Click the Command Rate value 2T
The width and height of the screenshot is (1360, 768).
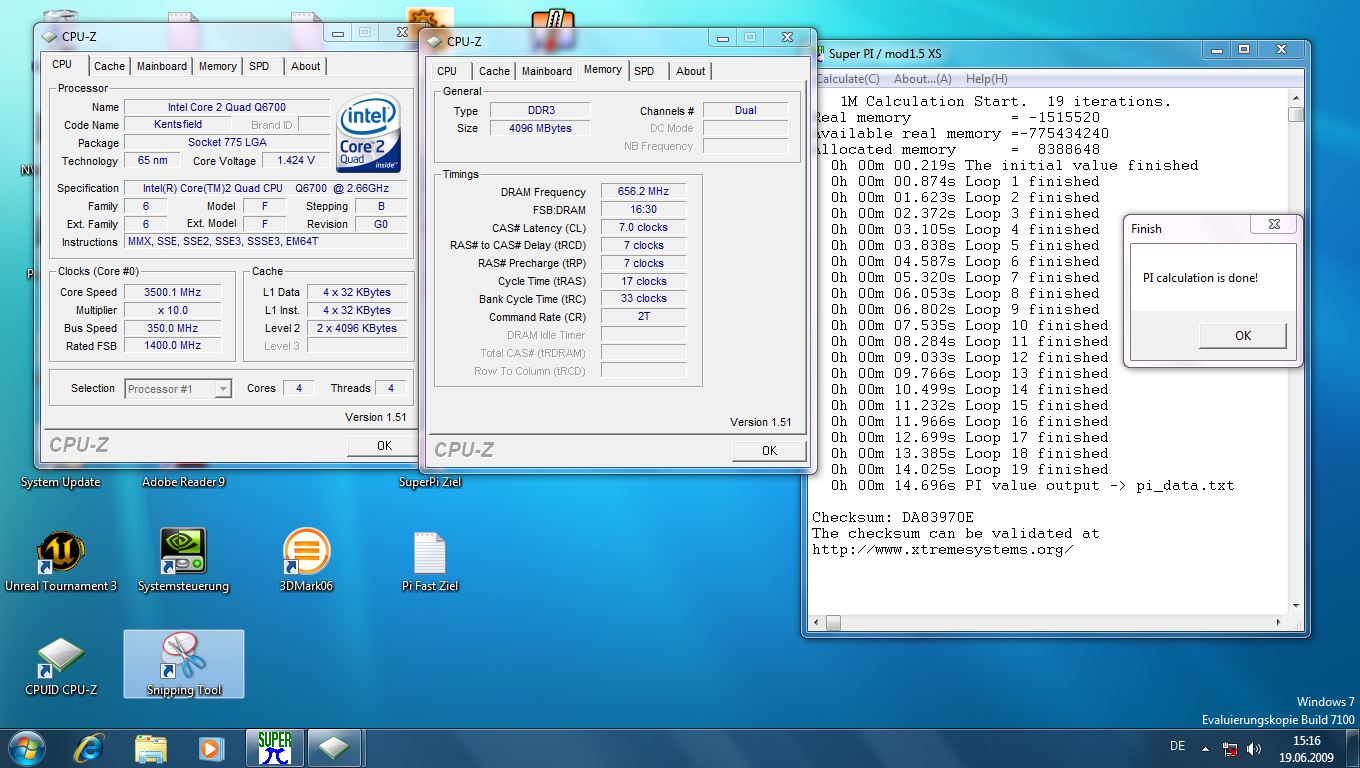point(643,317)
